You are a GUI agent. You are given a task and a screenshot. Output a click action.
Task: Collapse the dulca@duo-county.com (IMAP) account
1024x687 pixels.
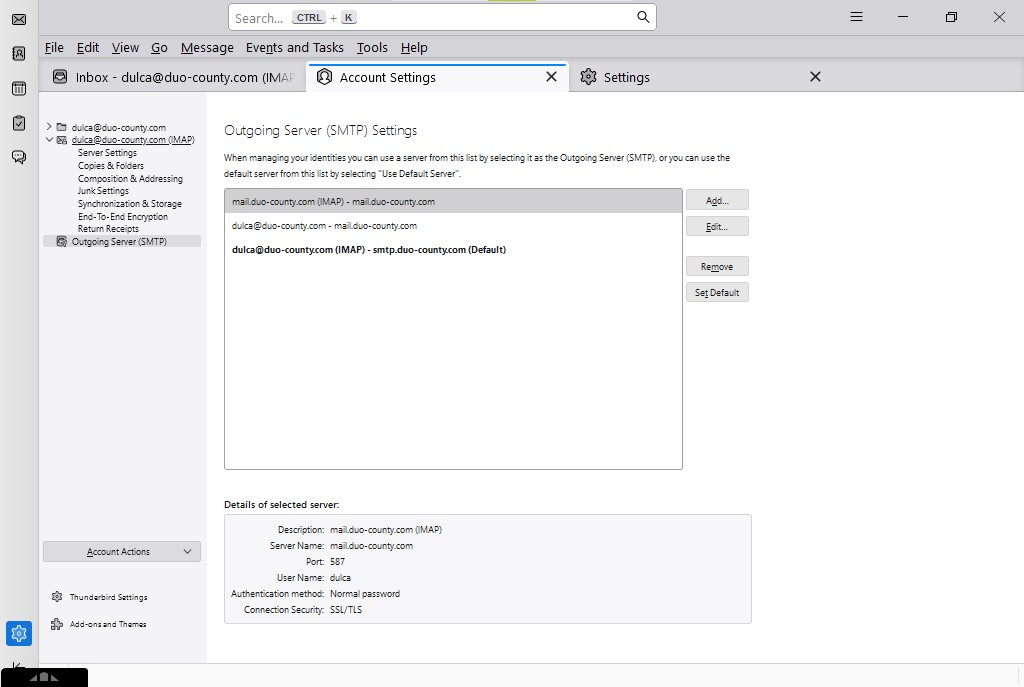tap(49, 140)
